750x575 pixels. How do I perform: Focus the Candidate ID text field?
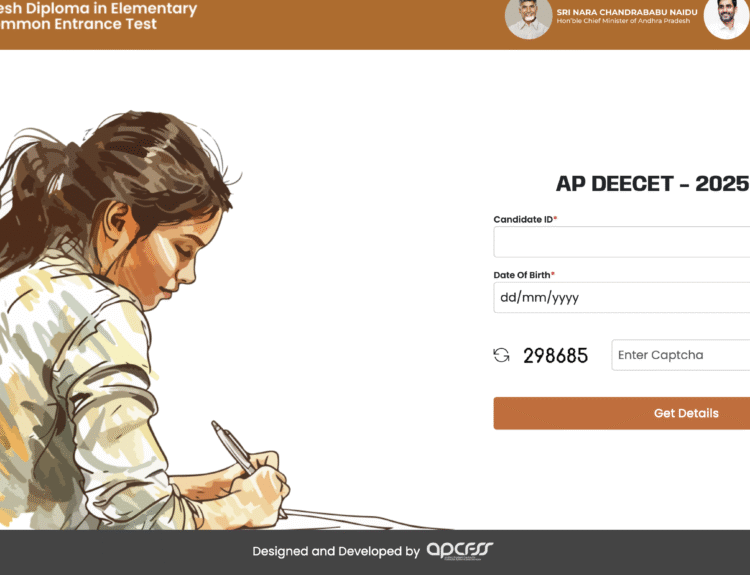pyautogui.click(x=622, y=242)
